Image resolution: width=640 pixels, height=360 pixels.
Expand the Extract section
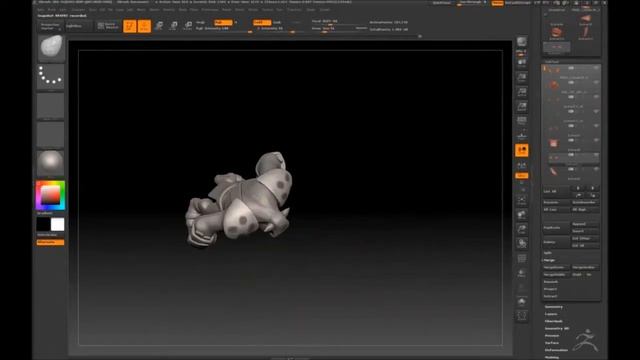pos(550,296)
